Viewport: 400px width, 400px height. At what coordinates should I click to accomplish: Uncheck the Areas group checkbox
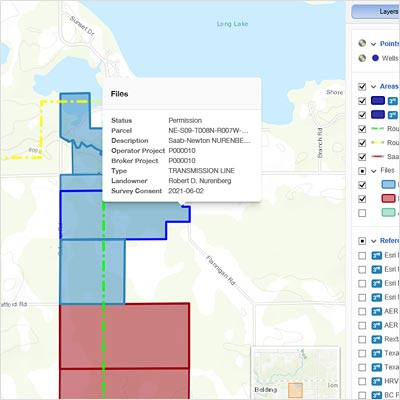coord(362,87)
